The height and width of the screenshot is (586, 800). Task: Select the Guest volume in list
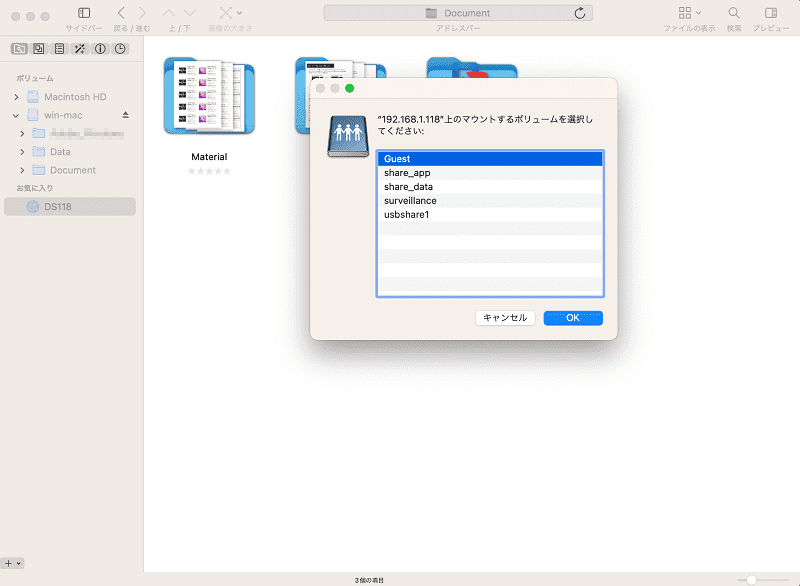(490, 159)
